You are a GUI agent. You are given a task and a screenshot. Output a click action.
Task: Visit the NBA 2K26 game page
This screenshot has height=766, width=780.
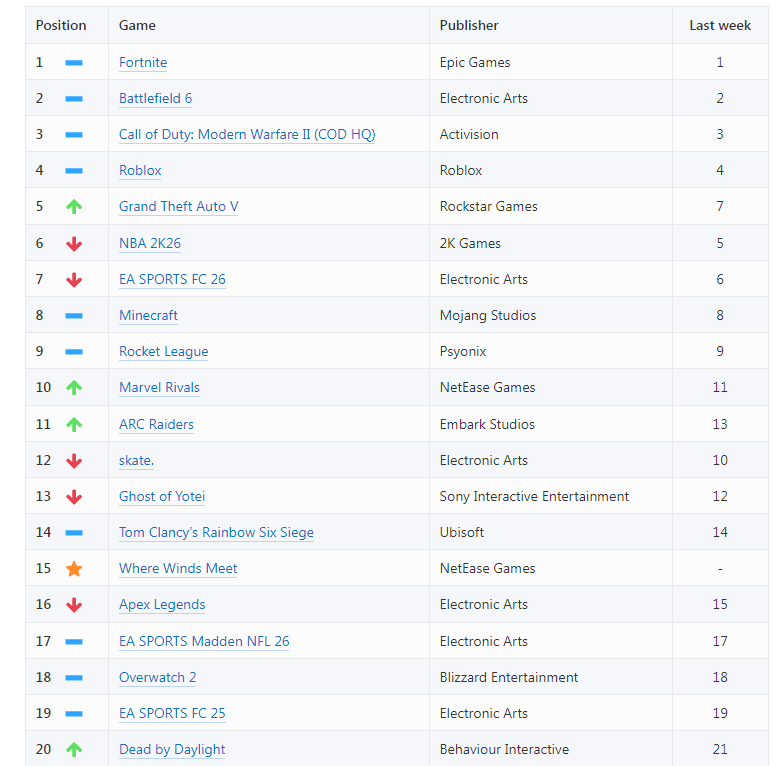point(150,243)
